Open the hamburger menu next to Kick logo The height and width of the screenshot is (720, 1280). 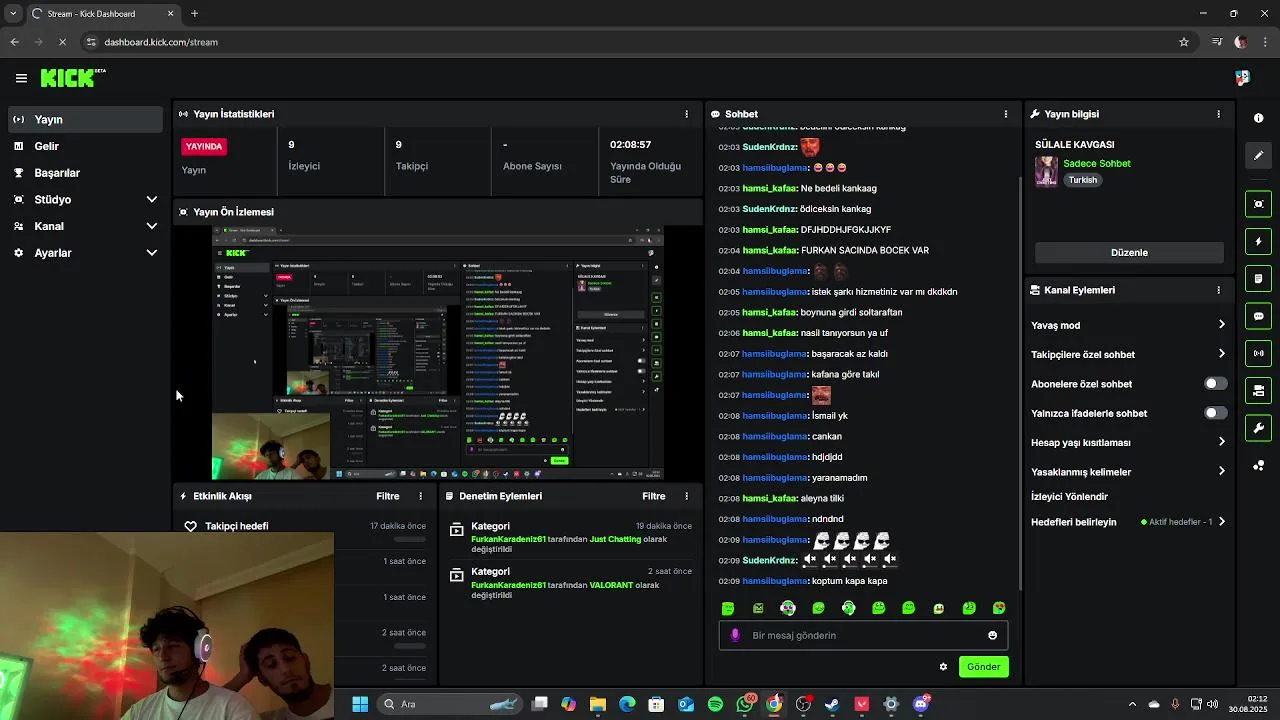click(x=21, y=78)
